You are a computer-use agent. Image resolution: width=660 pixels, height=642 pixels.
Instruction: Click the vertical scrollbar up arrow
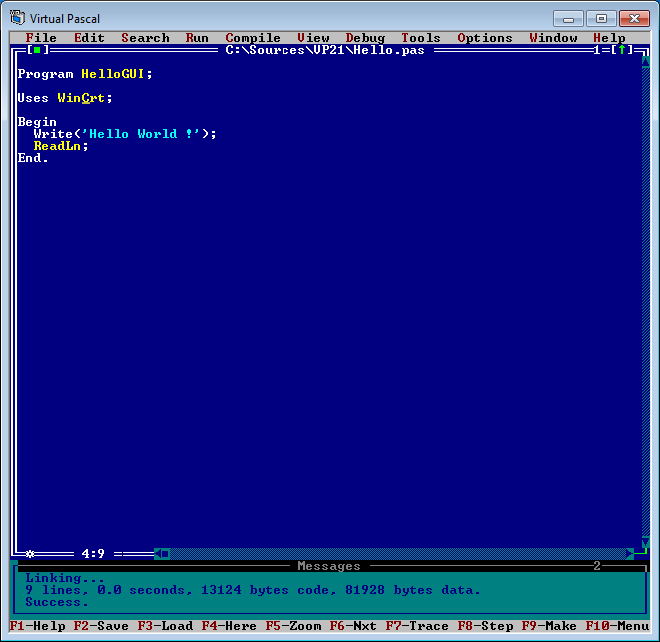(645, 62)
